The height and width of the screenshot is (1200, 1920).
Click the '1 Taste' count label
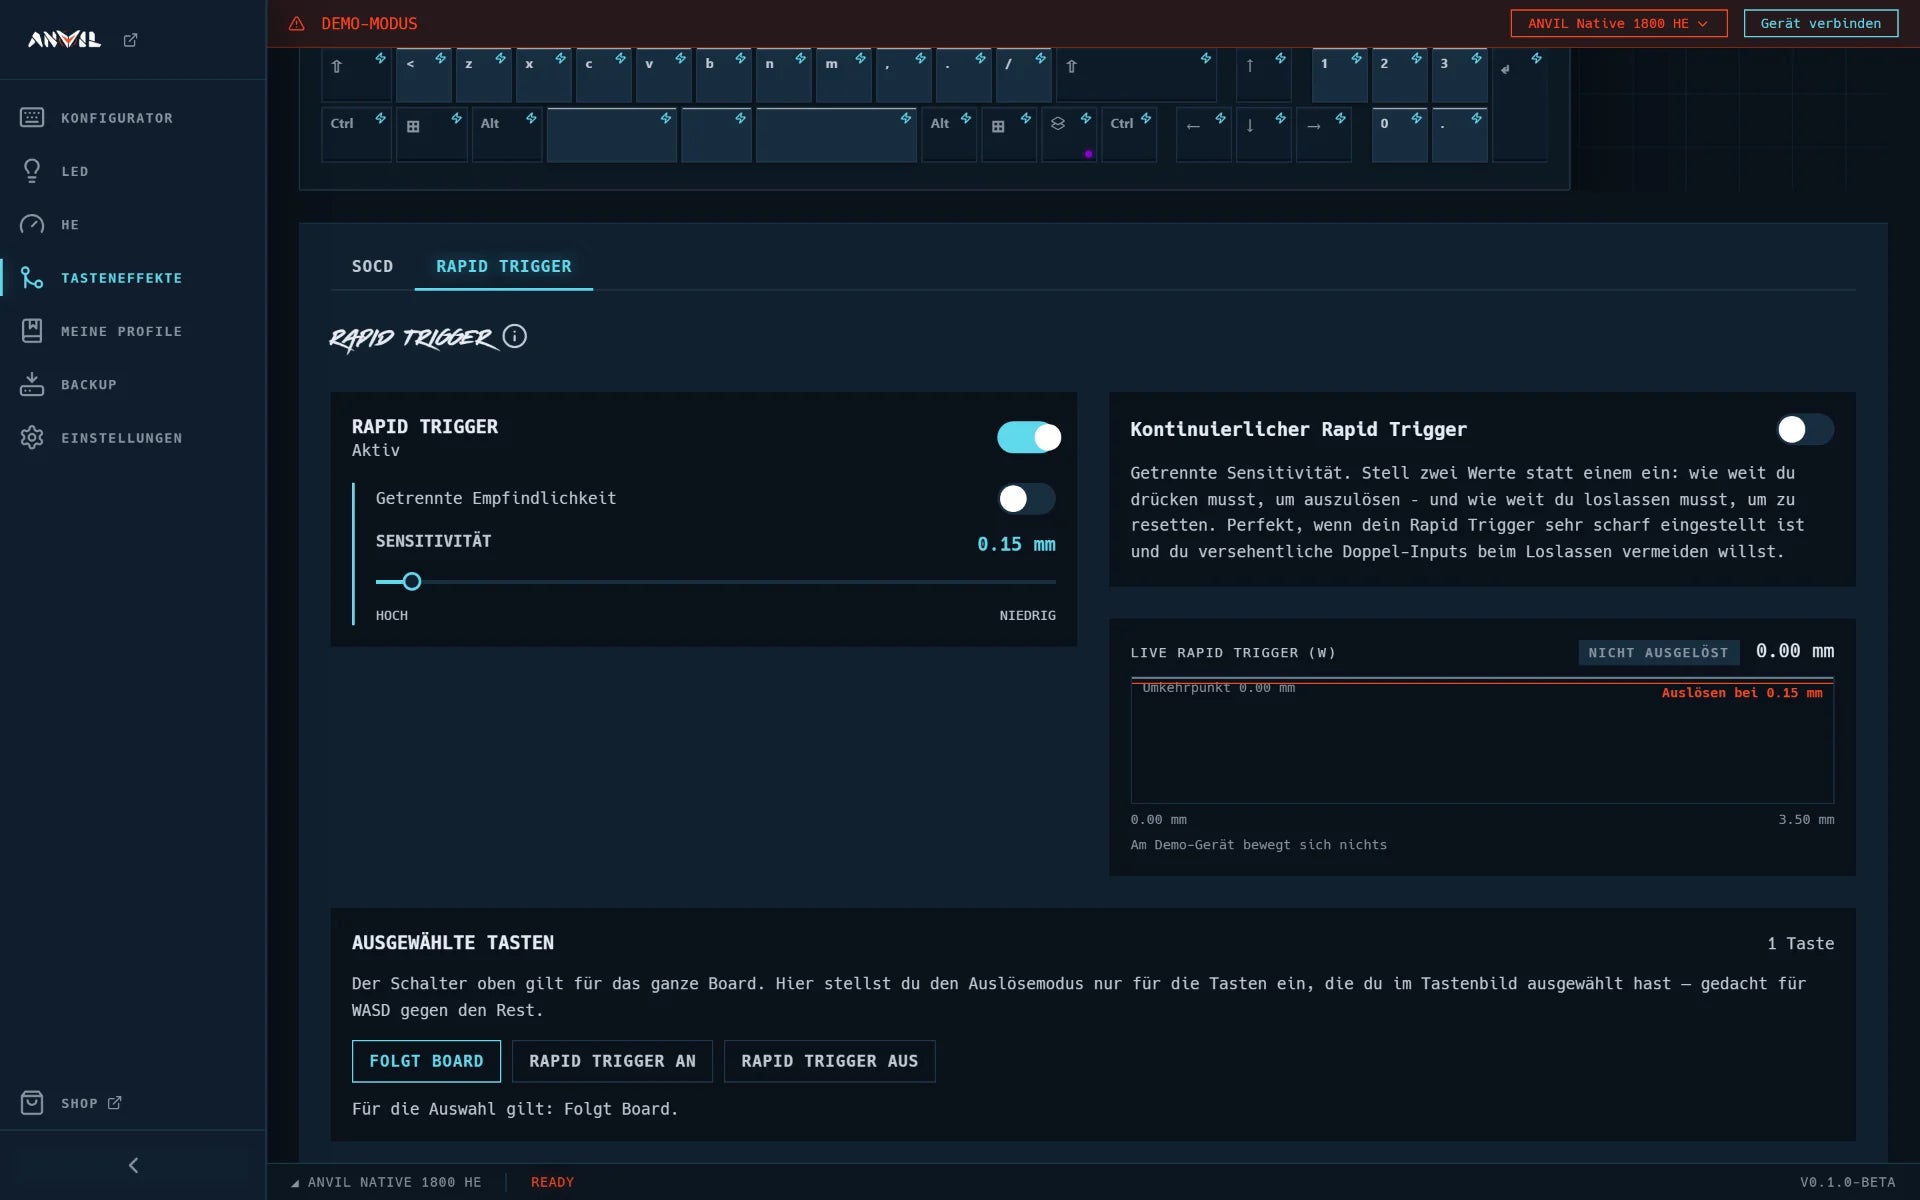tap(1800, 943)
